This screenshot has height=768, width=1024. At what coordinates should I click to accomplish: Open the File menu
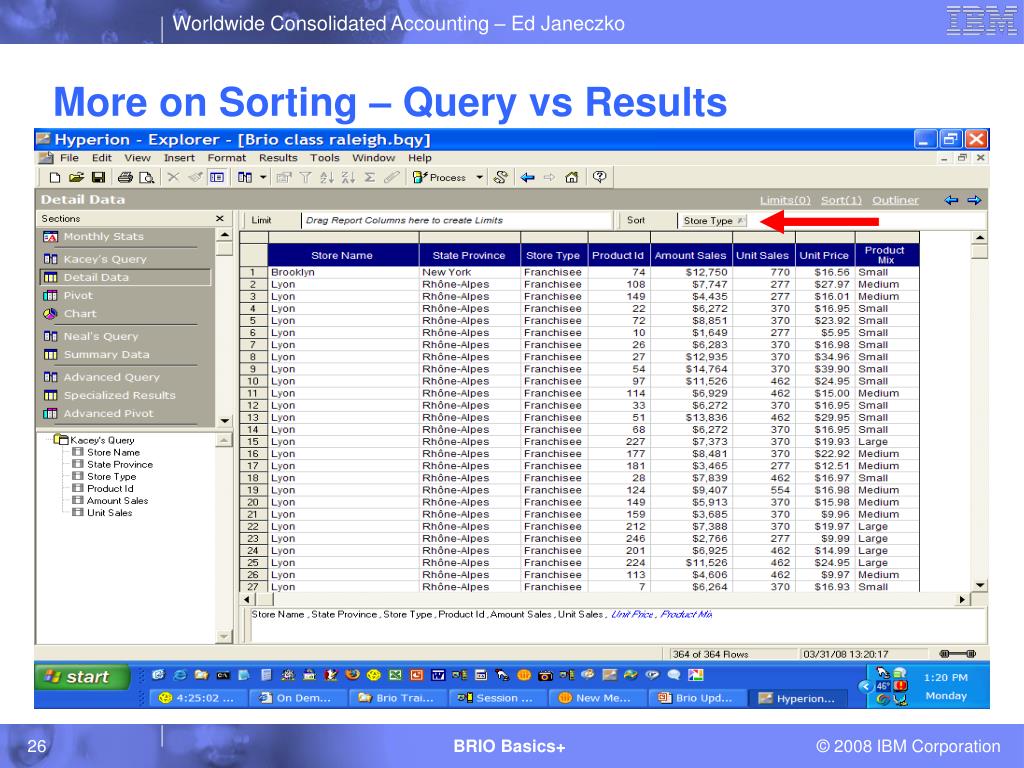(x=69, y=158)
